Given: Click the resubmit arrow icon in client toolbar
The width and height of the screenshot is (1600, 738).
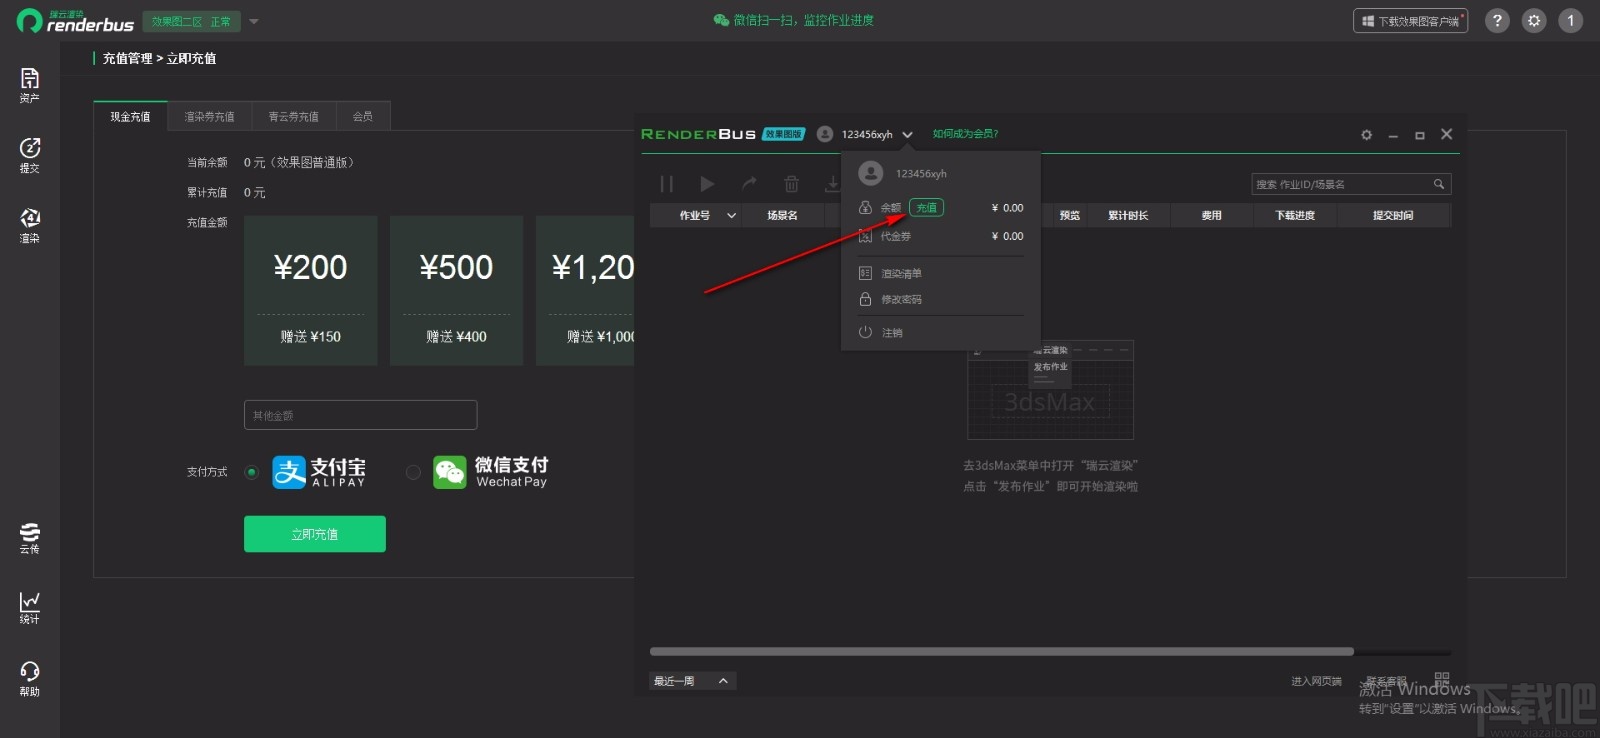Looking at the screenshot, I should point(749,184).
